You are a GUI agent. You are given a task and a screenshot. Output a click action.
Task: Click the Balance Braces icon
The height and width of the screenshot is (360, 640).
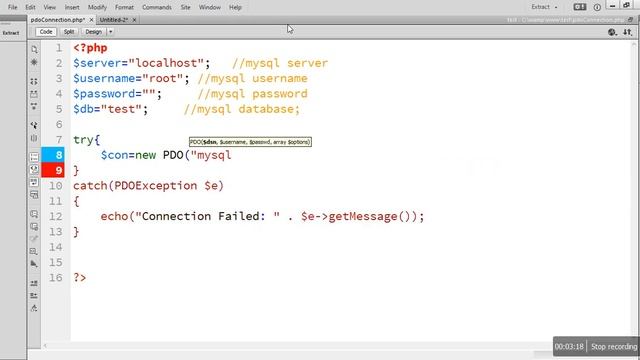pos(34,138)
